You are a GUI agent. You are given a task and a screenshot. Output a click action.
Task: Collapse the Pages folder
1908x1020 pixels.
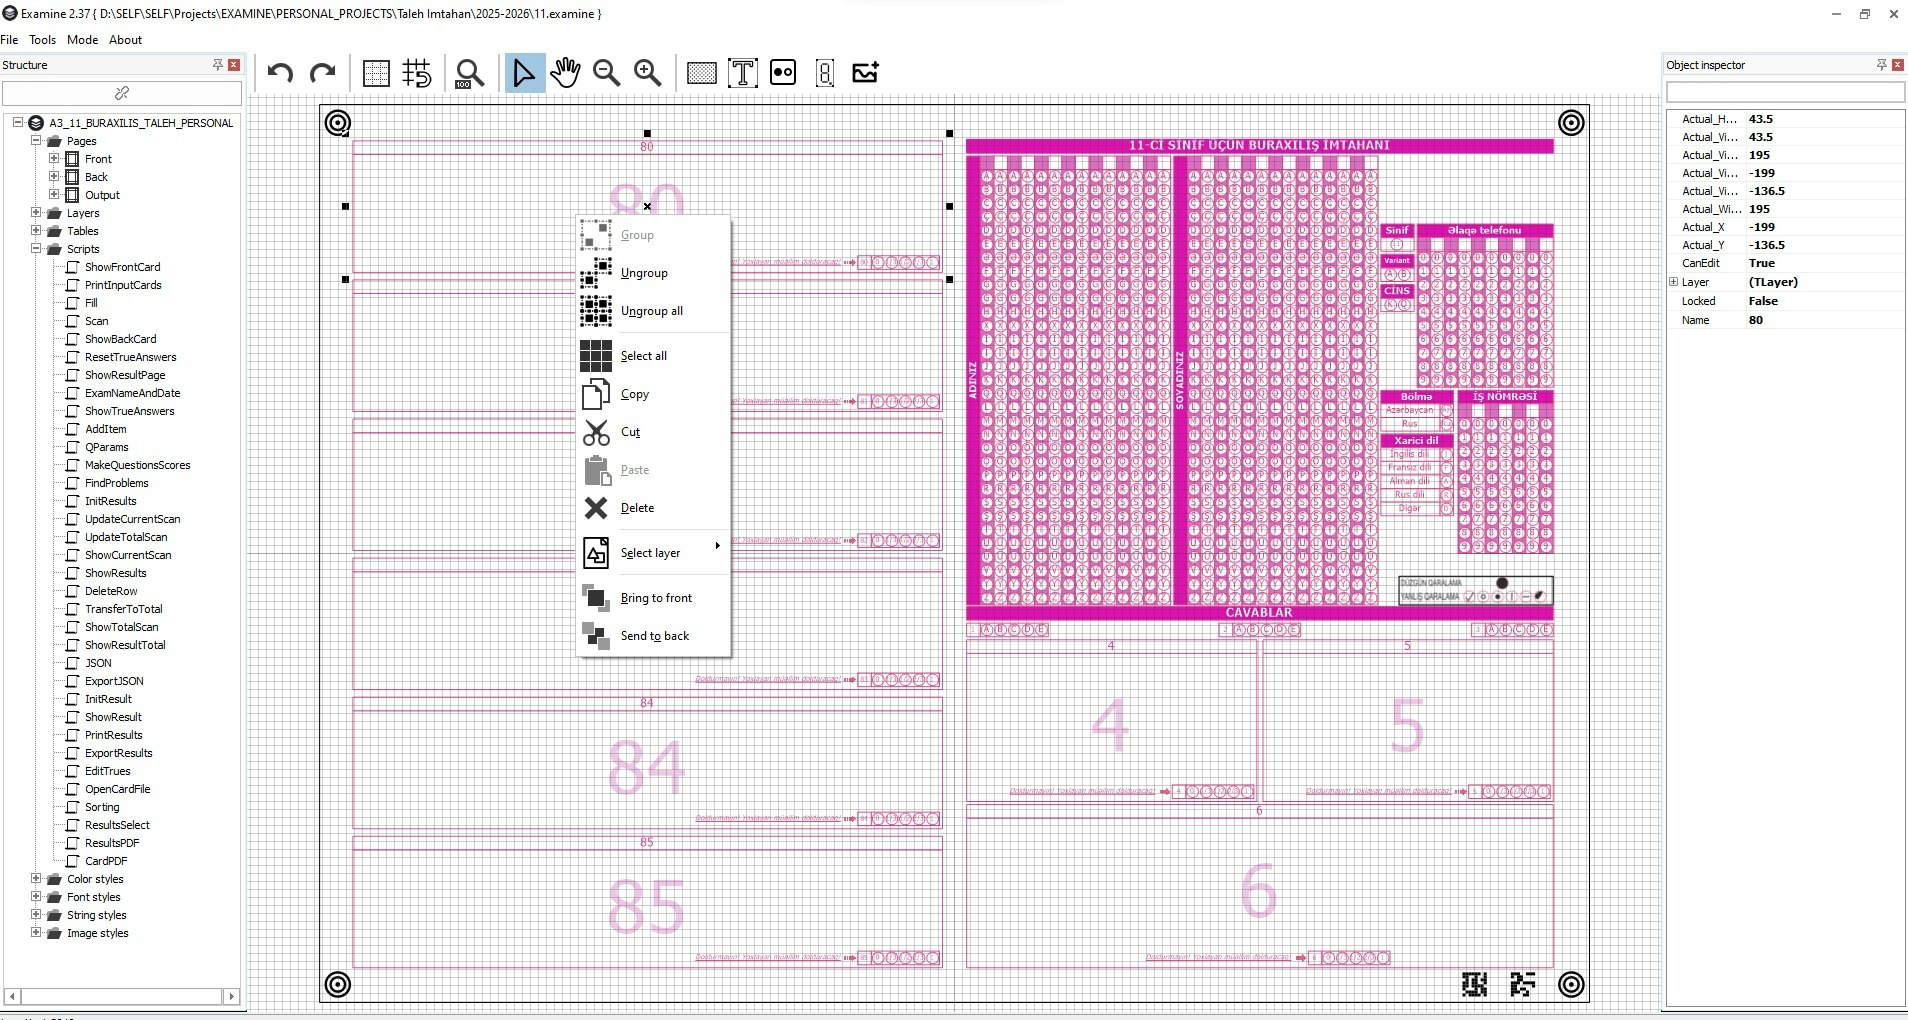(x=36, y=141)
